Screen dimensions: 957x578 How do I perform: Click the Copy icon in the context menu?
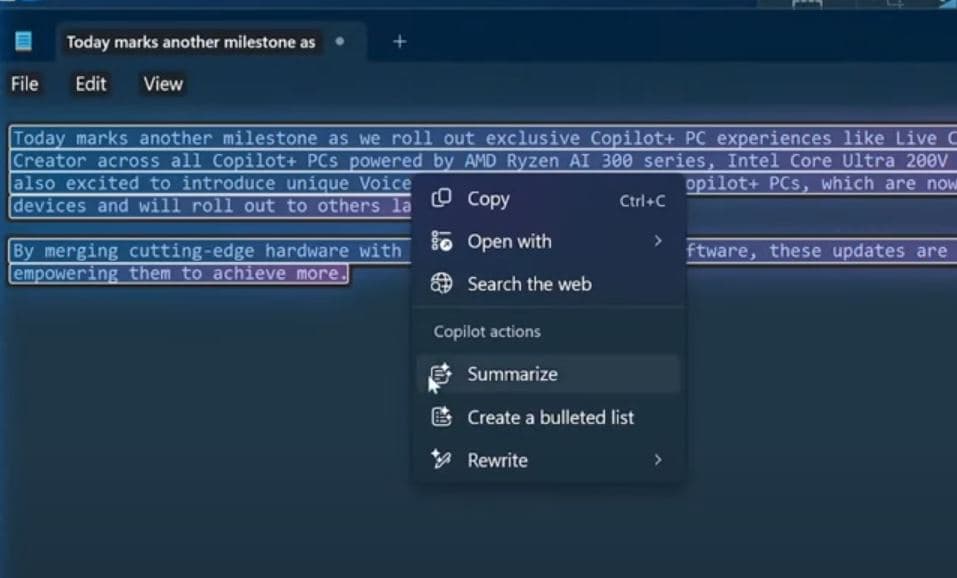pos(441,199)
